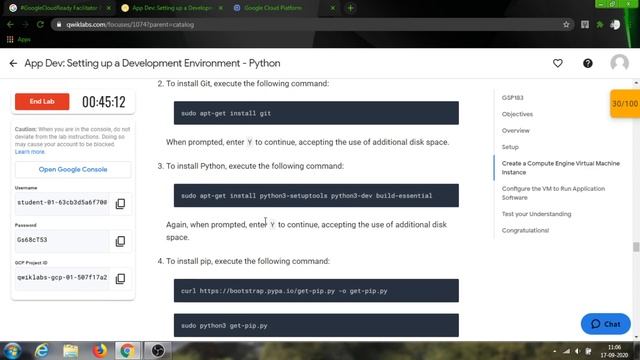The width and height of the screenshot is (640, 360).
Task: Click the 30/100 score badge
Action: tap(625, 103)
